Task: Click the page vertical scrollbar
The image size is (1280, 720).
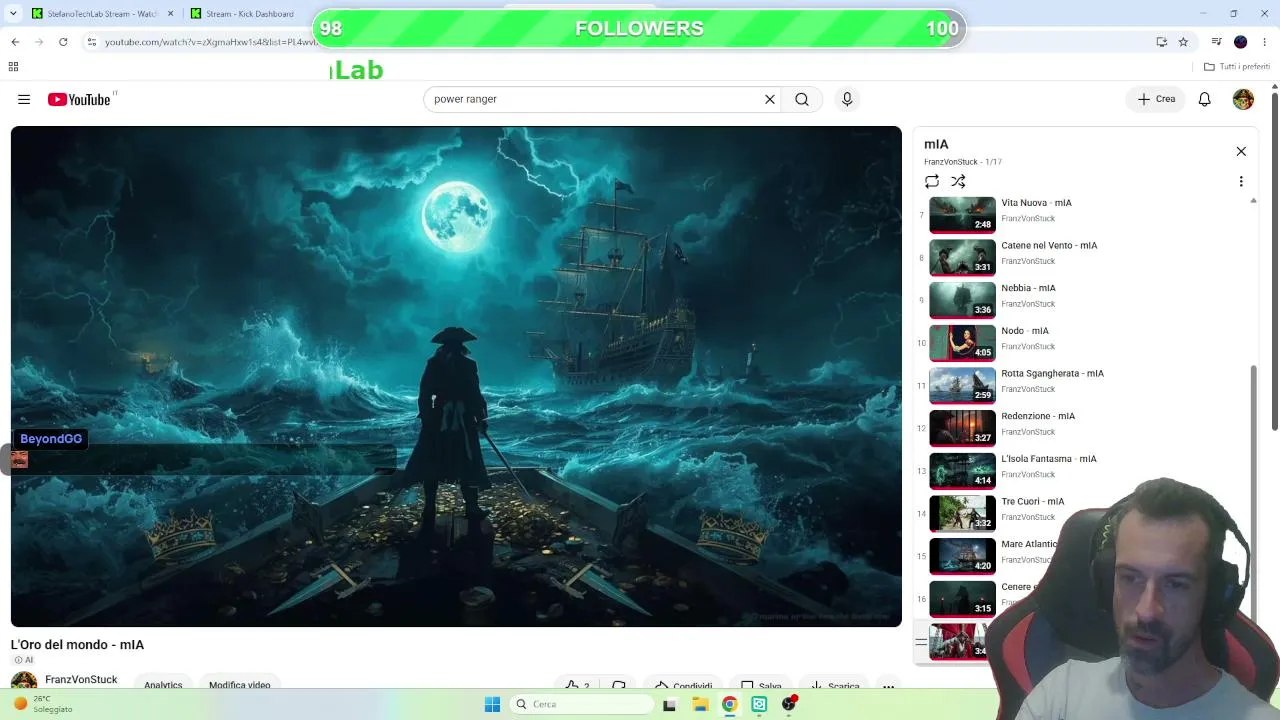Action: [1274, 260]
